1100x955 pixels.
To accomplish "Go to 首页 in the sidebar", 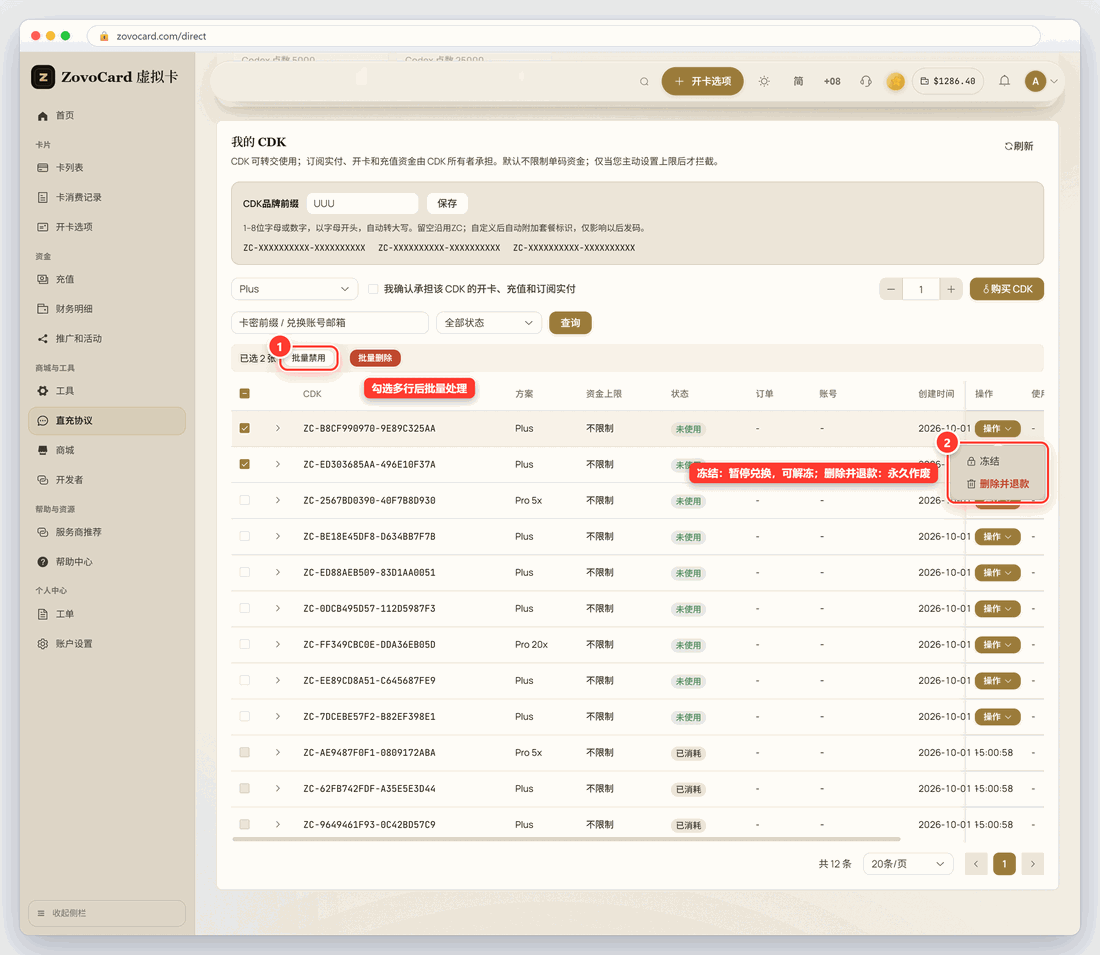I will pyautogui.click(x=107, y=116).
